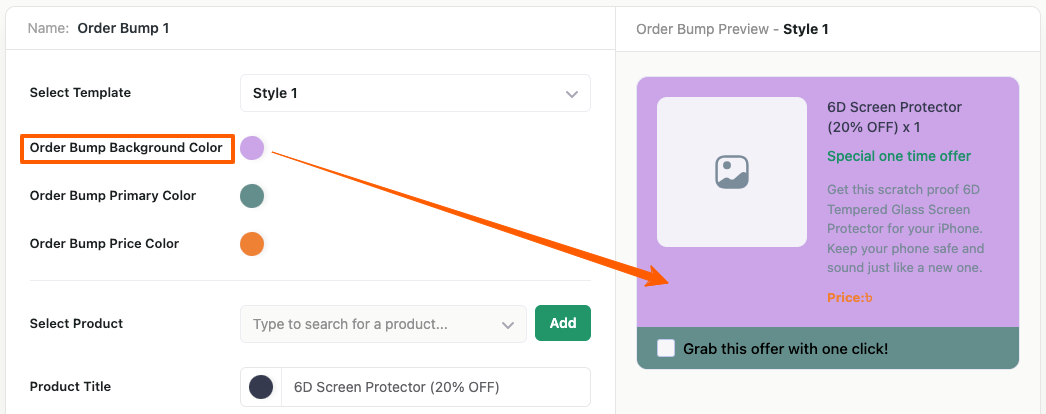This screenshot has width=1046, height=414.
Task: Click the preview title '6D Screen Protector'
Action: click(x=894, y=107)
